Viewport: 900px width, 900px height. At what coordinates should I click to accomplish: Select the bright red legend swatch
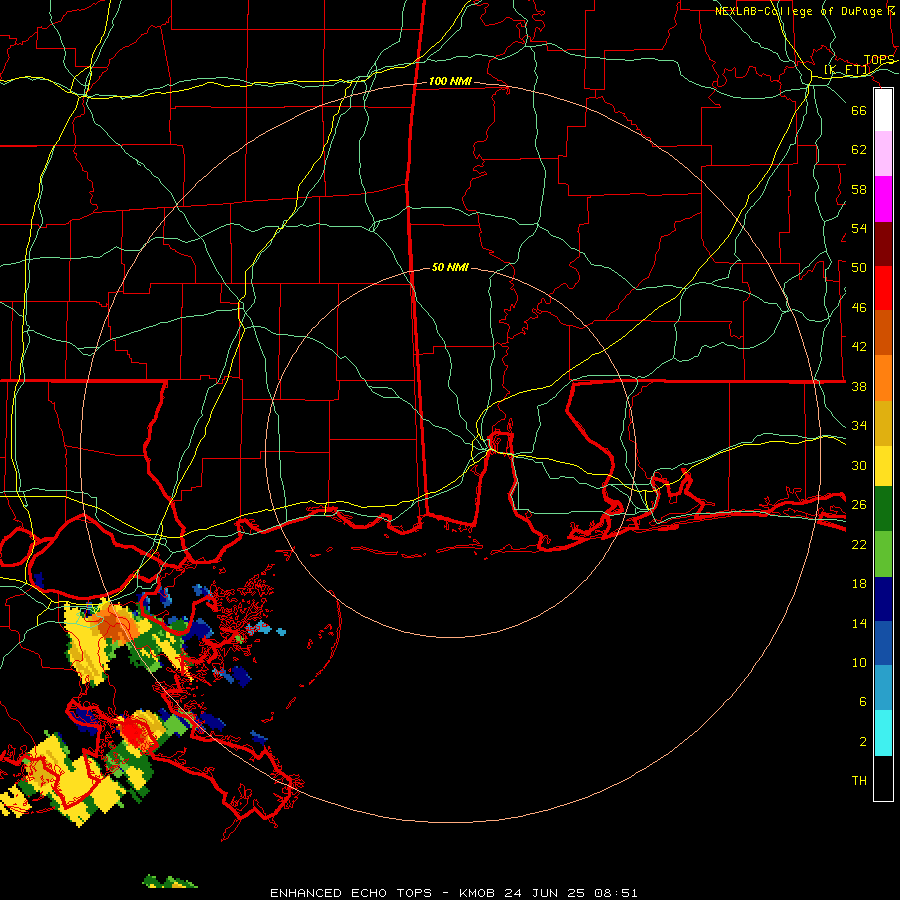883,288
